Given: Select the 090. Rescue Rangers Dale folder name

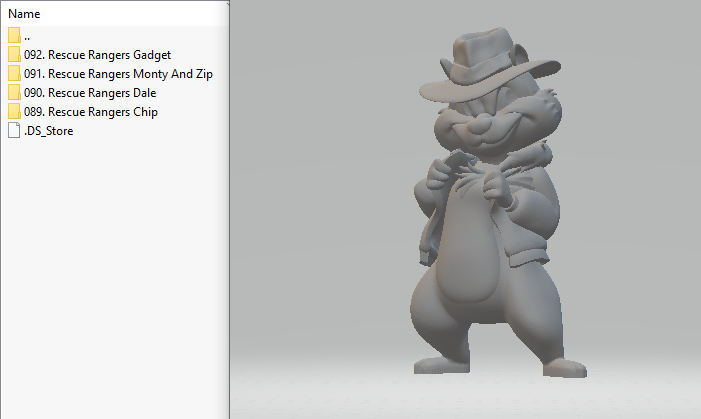Looking at the screenshot, I should (90, 93).
